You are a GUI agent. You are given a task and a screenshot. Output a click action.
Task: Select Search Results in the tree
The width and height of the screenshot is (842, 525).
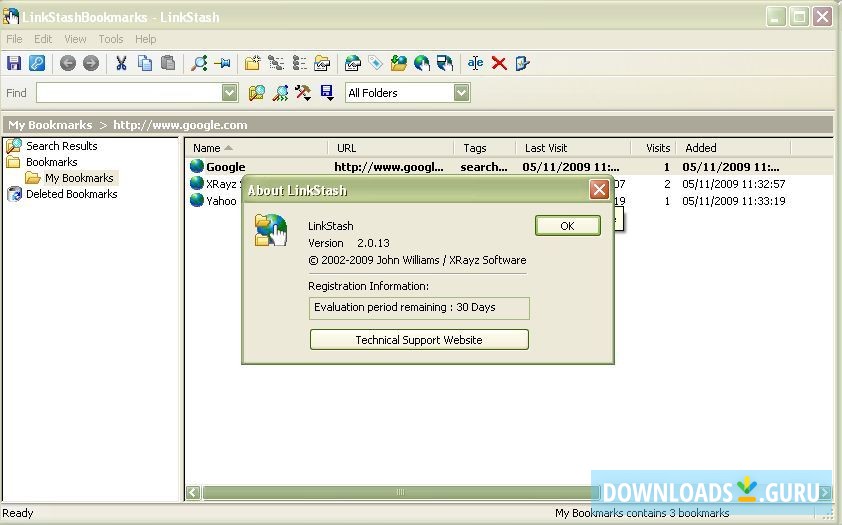62,146
